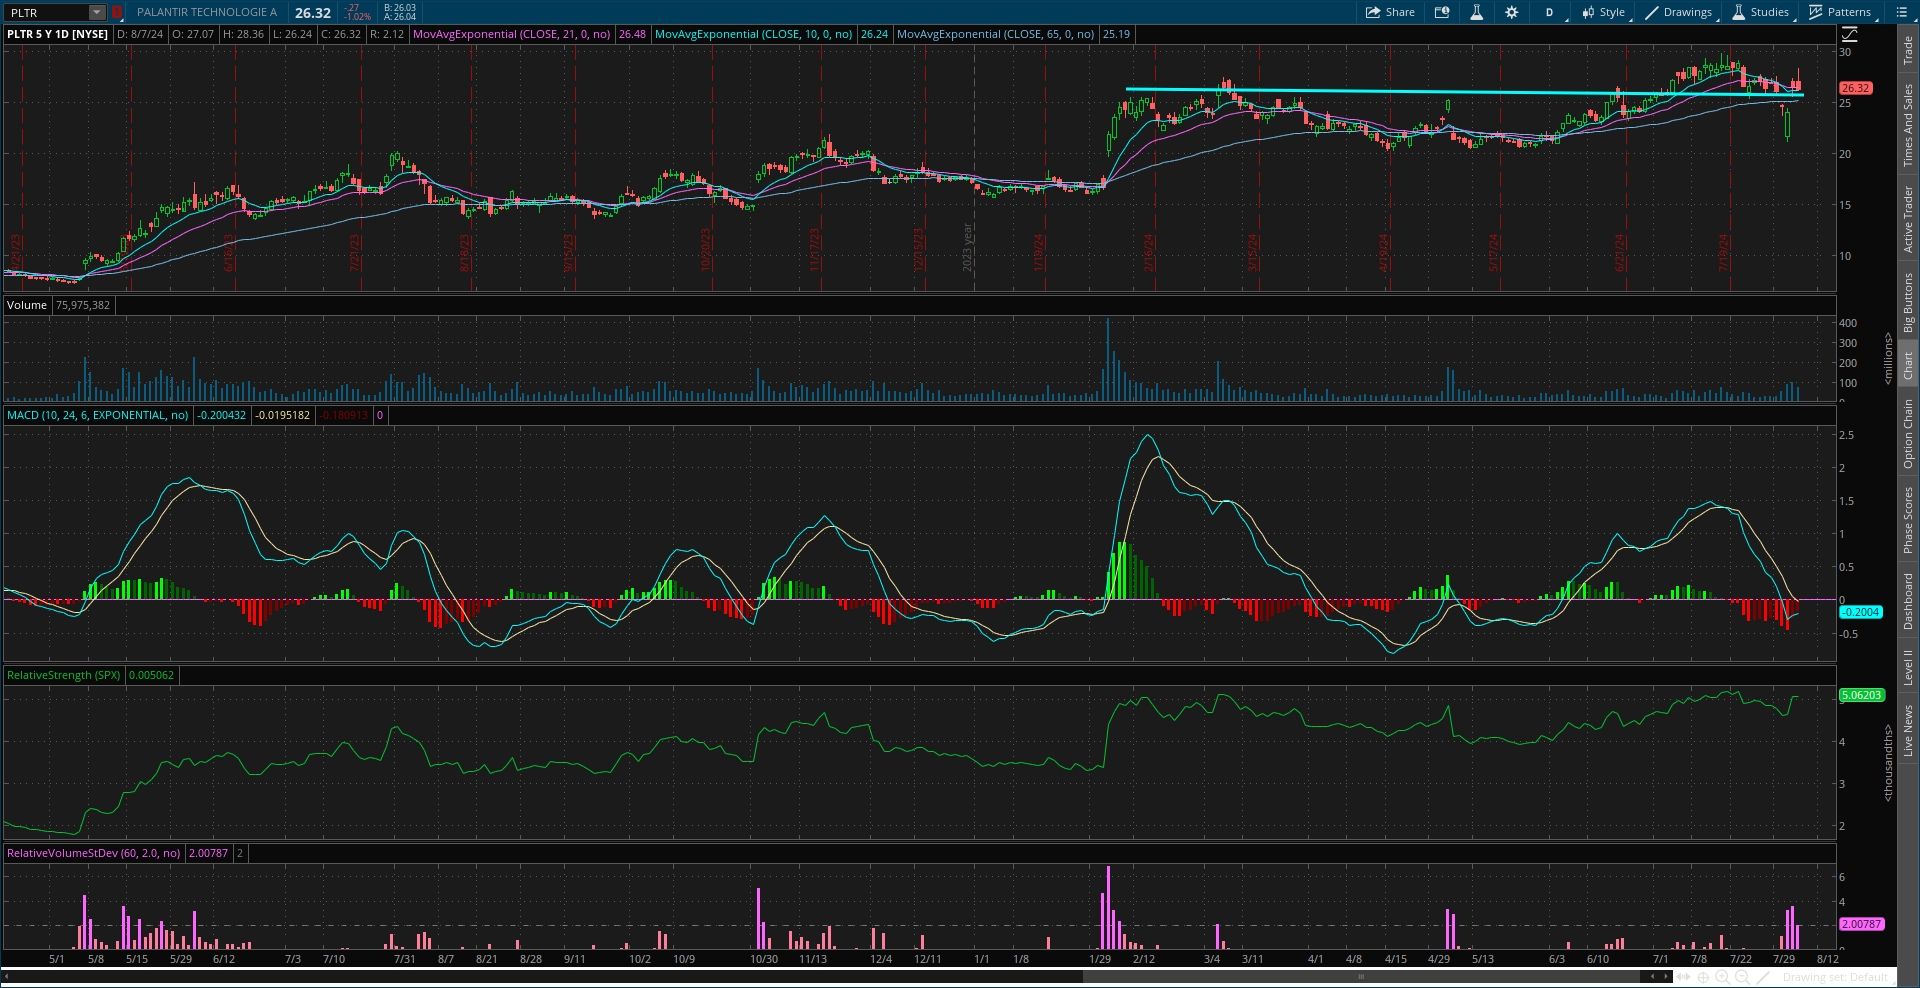Open the Level II side tab
Screen dimensions: 1920x988
click(x=1908, y=667)
